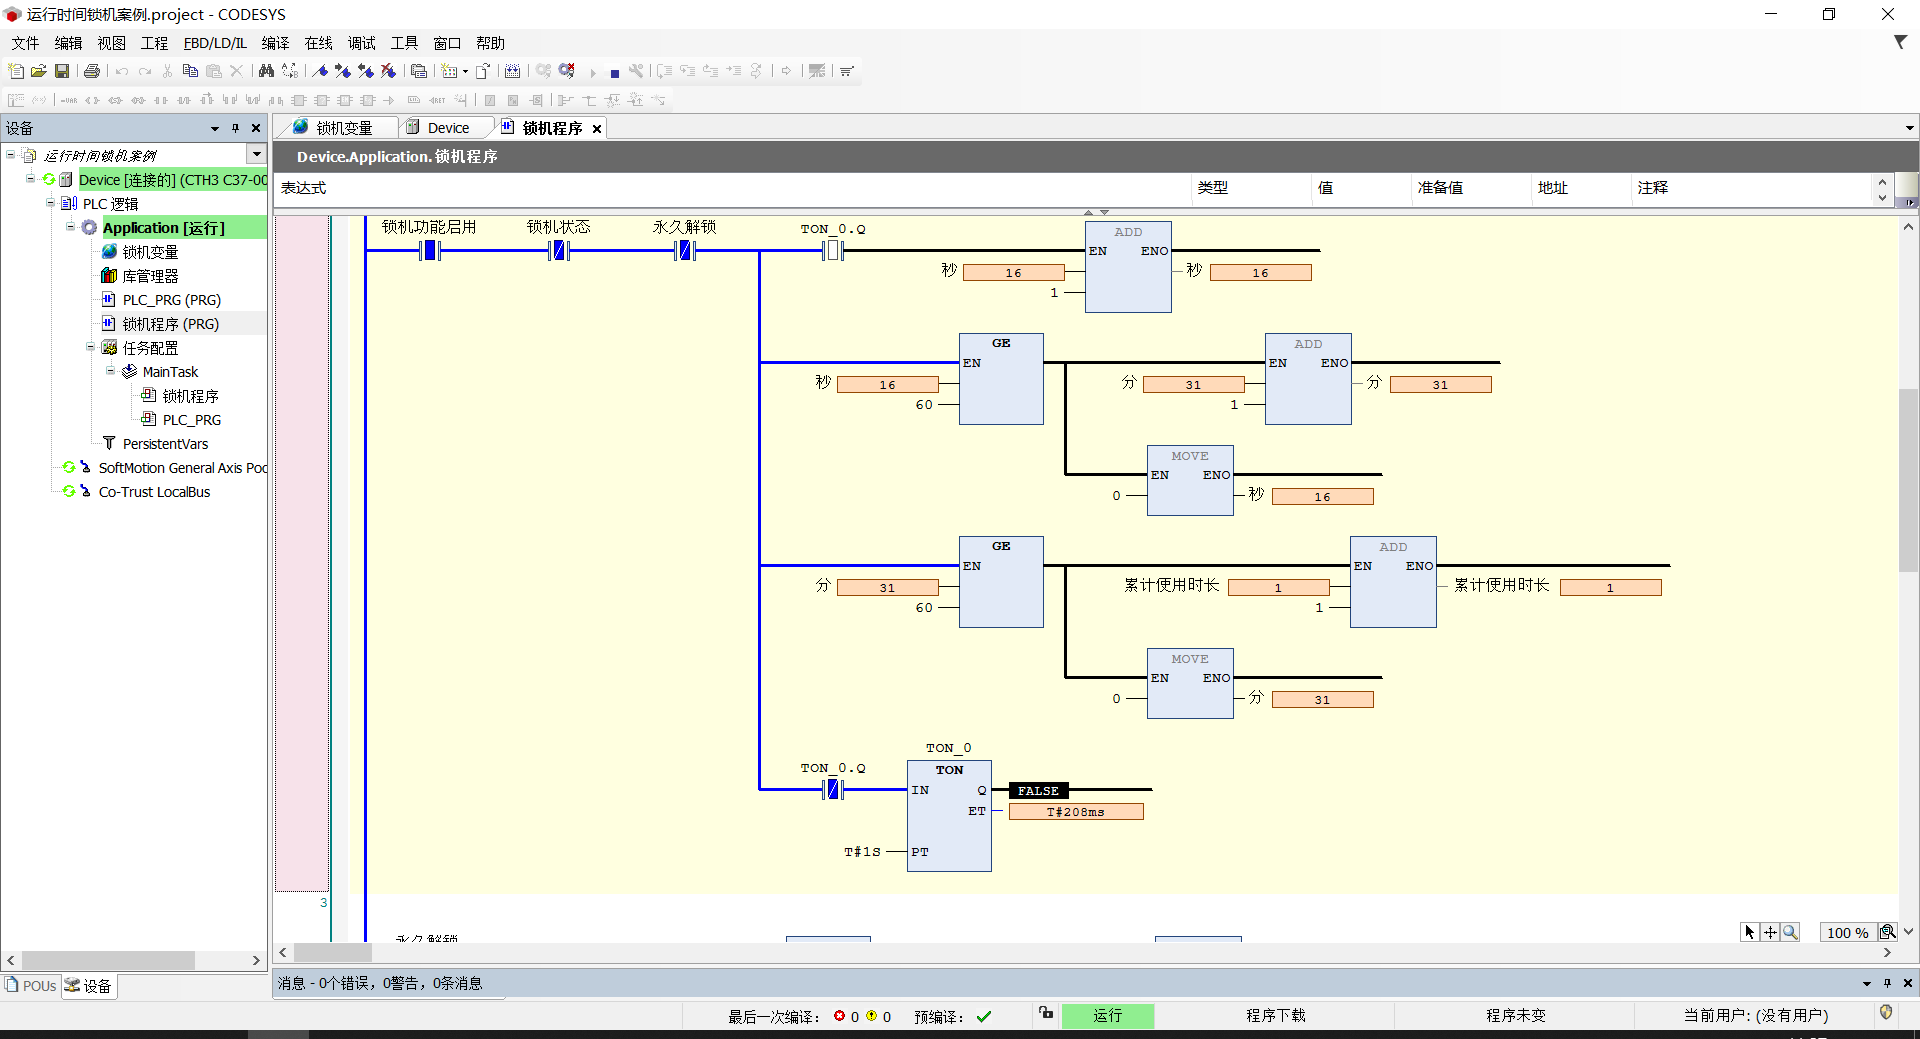Open Find with the binoculars icon
Image resolution: width=1920 pixels, height=1039 pixels.
coord(266,71)
